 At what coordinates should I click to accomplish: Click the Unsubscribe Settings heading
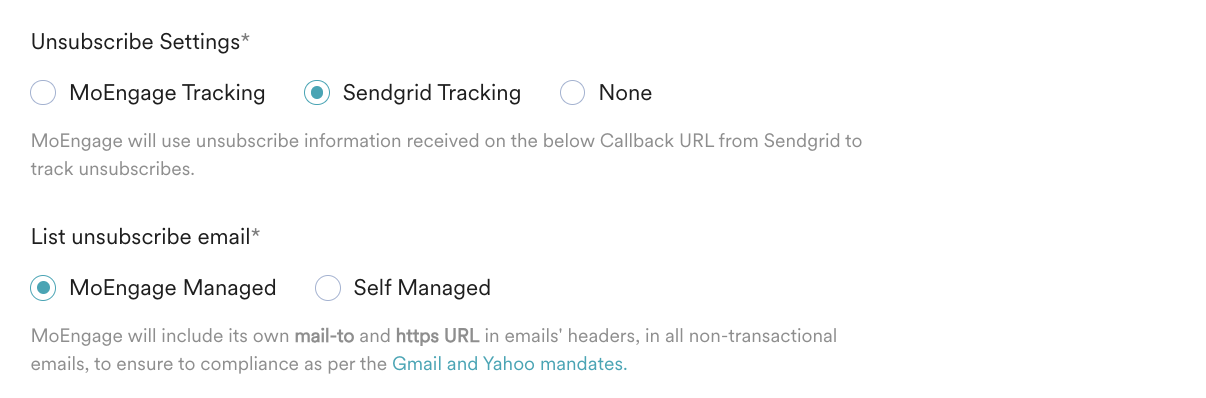tap(135, 42)
